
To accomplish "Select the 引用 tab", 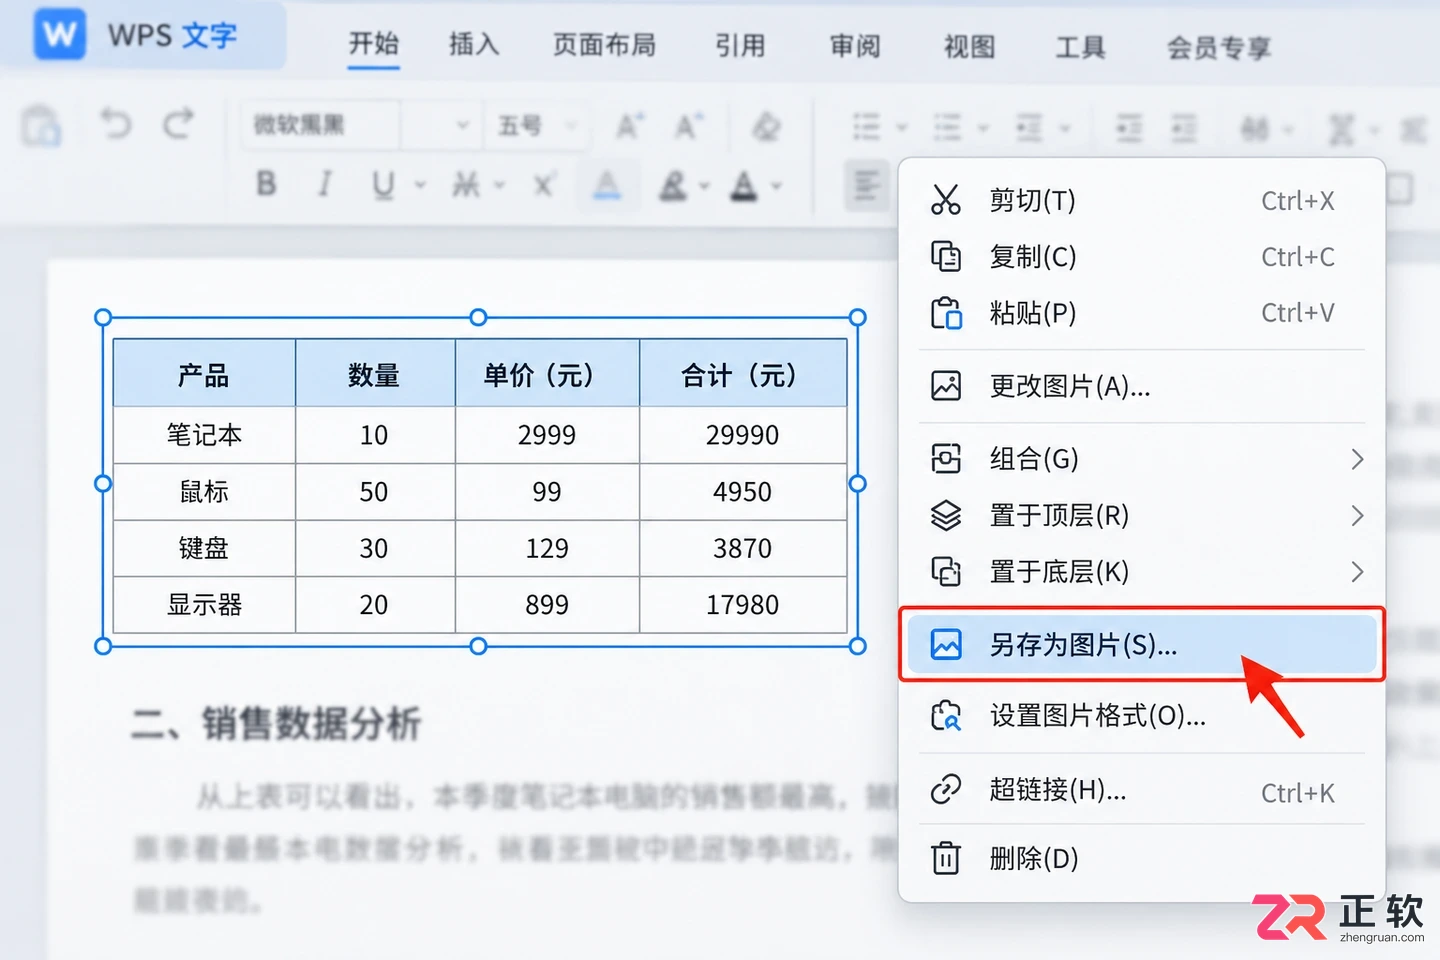I will (x=740, y=45).
